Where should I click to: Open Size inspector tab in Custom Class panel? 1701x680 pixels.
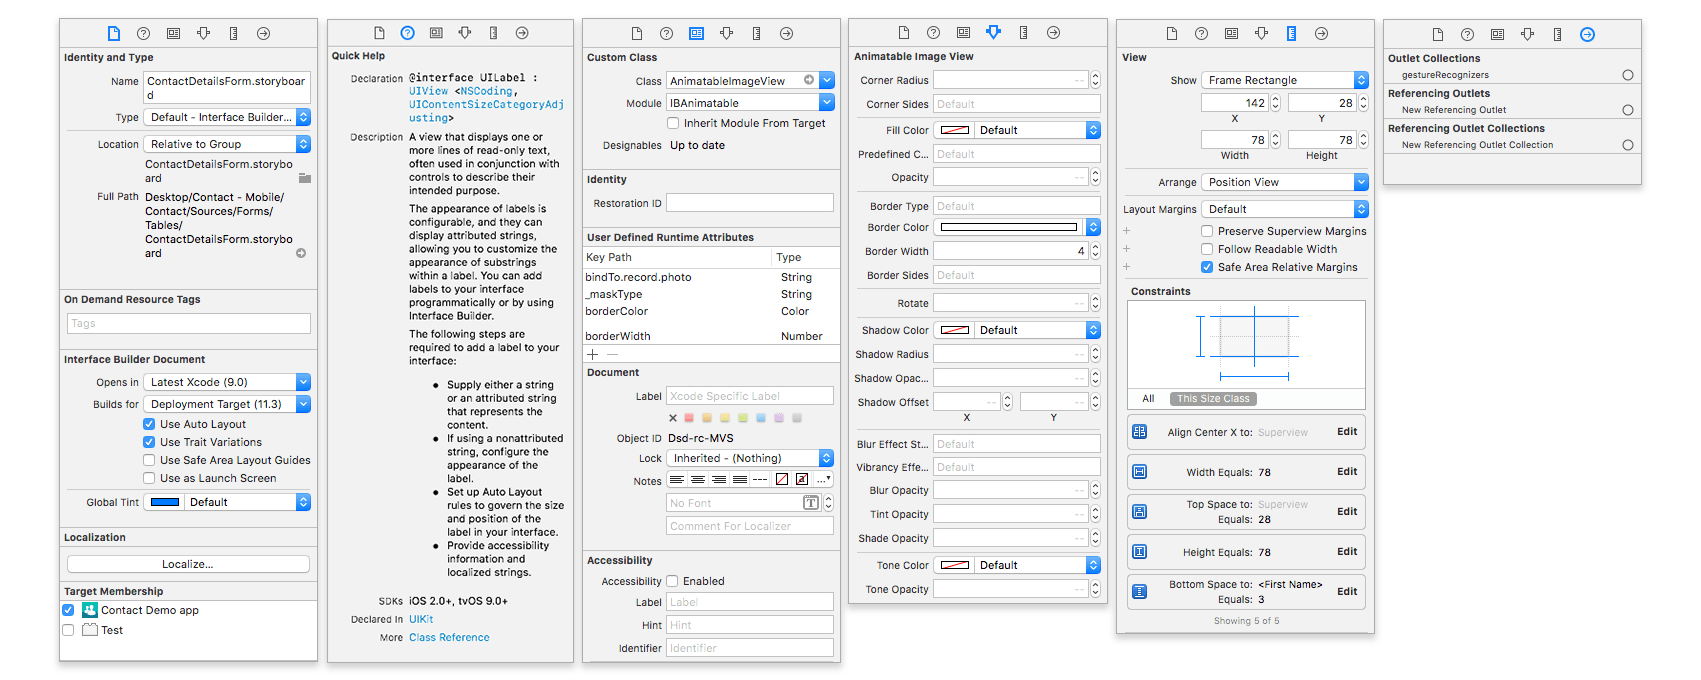pyautogui.click(x=756, y=33)
